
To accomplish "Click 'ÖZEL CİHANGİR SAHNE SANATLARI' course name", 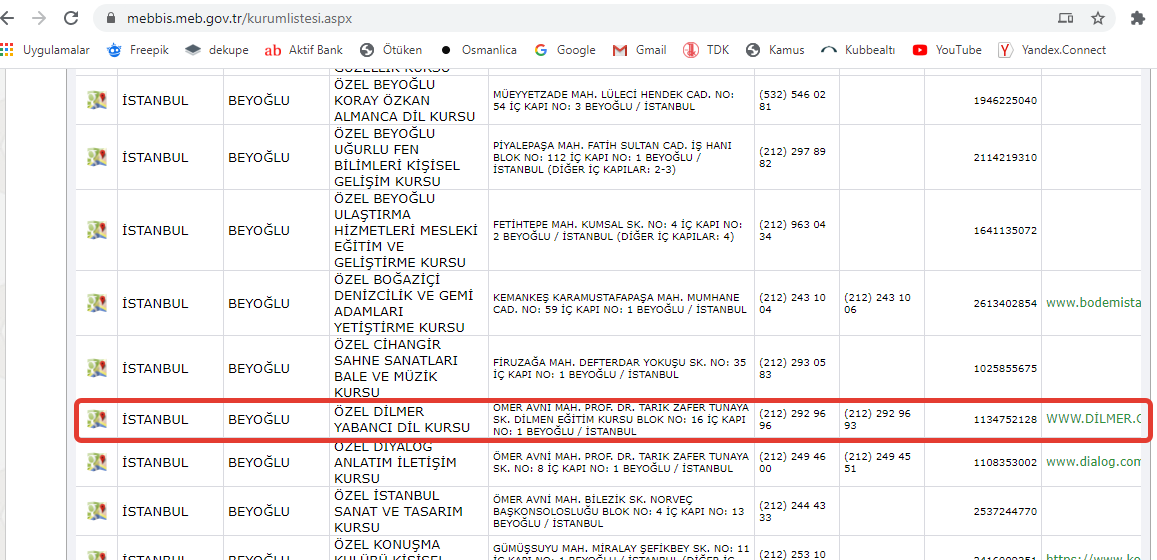I will (x=397, y=367).
